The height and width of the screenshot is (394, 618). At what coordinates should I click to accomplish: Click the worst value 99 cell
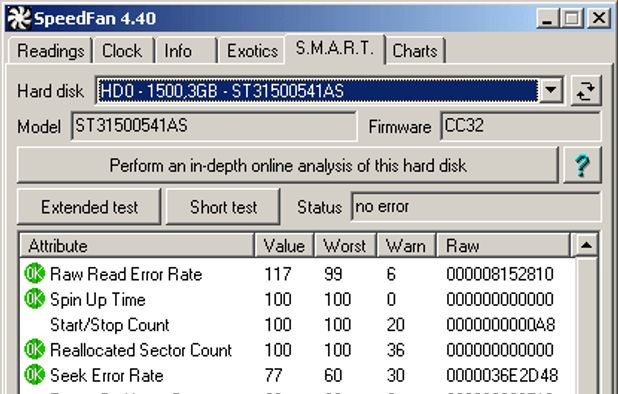click(333, 274)
